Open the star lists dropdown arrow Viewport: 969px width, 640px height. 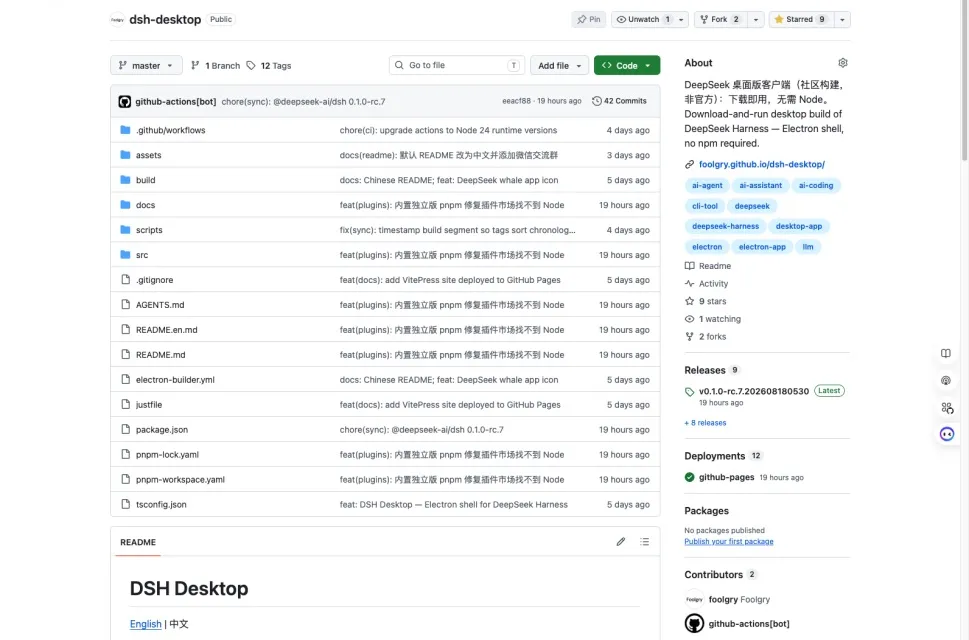coord(842,19)
